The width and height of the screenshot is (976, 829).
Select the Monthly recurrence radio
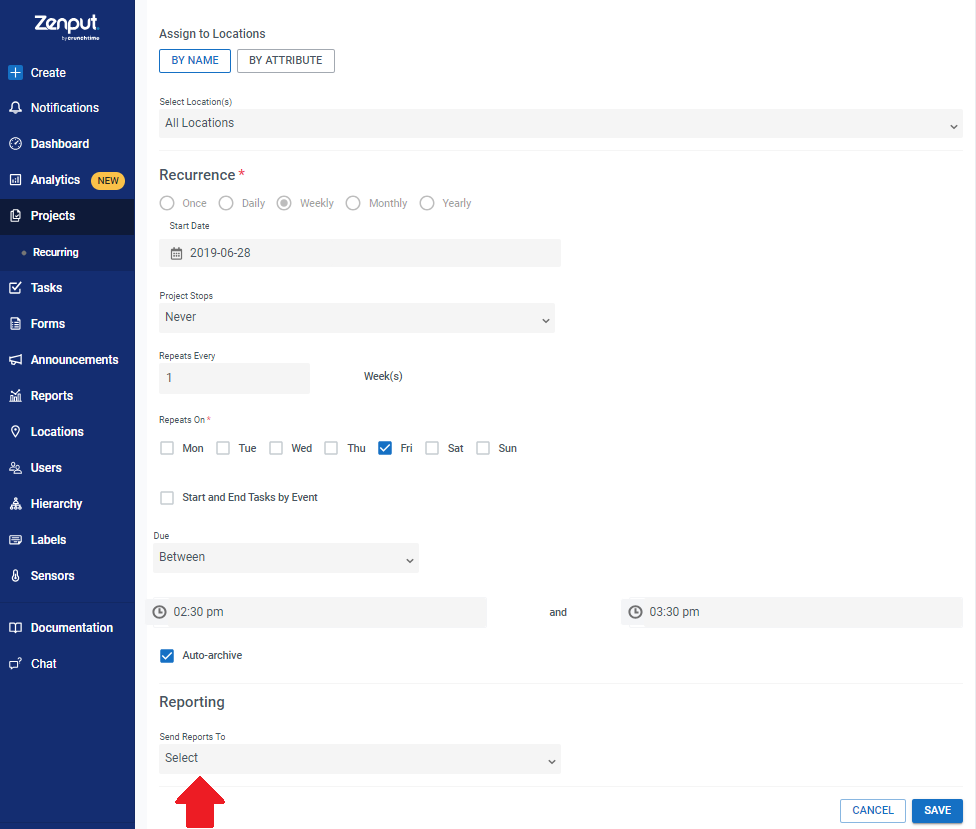[x=353, y=203]
